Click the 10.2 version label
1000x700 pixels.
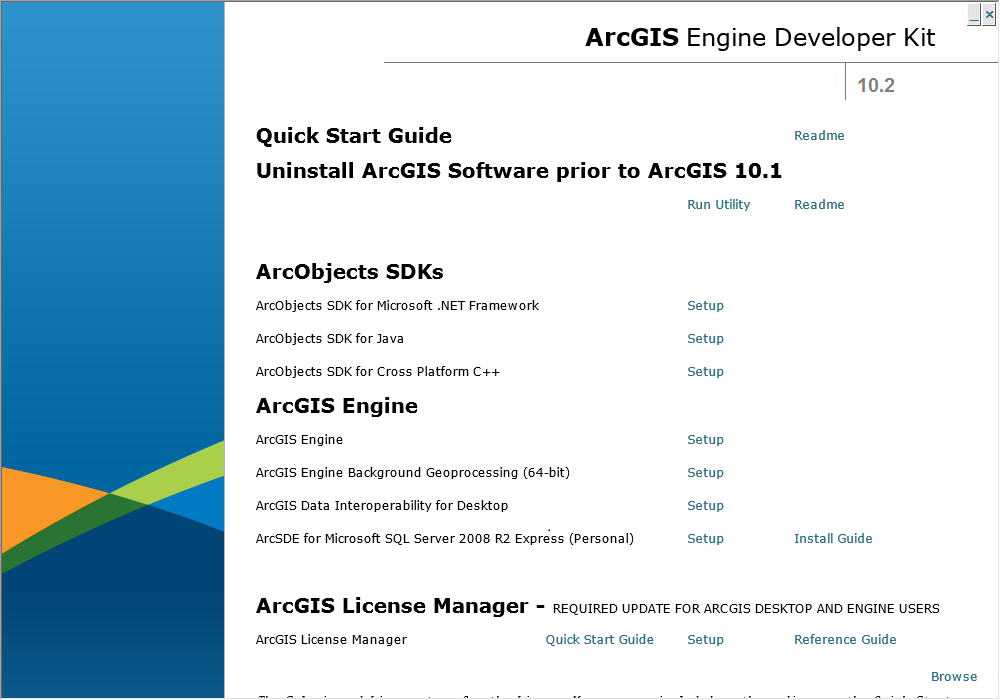pyautogui.click(x=875, y=85)
